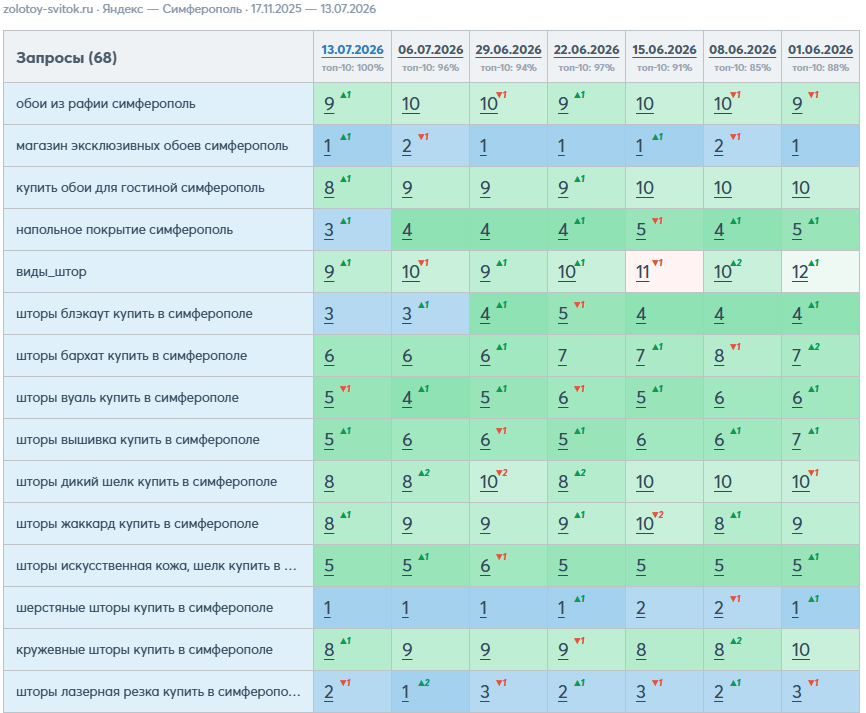The width and height of the screenshot is (866, 713).
Task: Select the 22.06.2026 date header
Action: pyautogui.click(x=587, y=50)
